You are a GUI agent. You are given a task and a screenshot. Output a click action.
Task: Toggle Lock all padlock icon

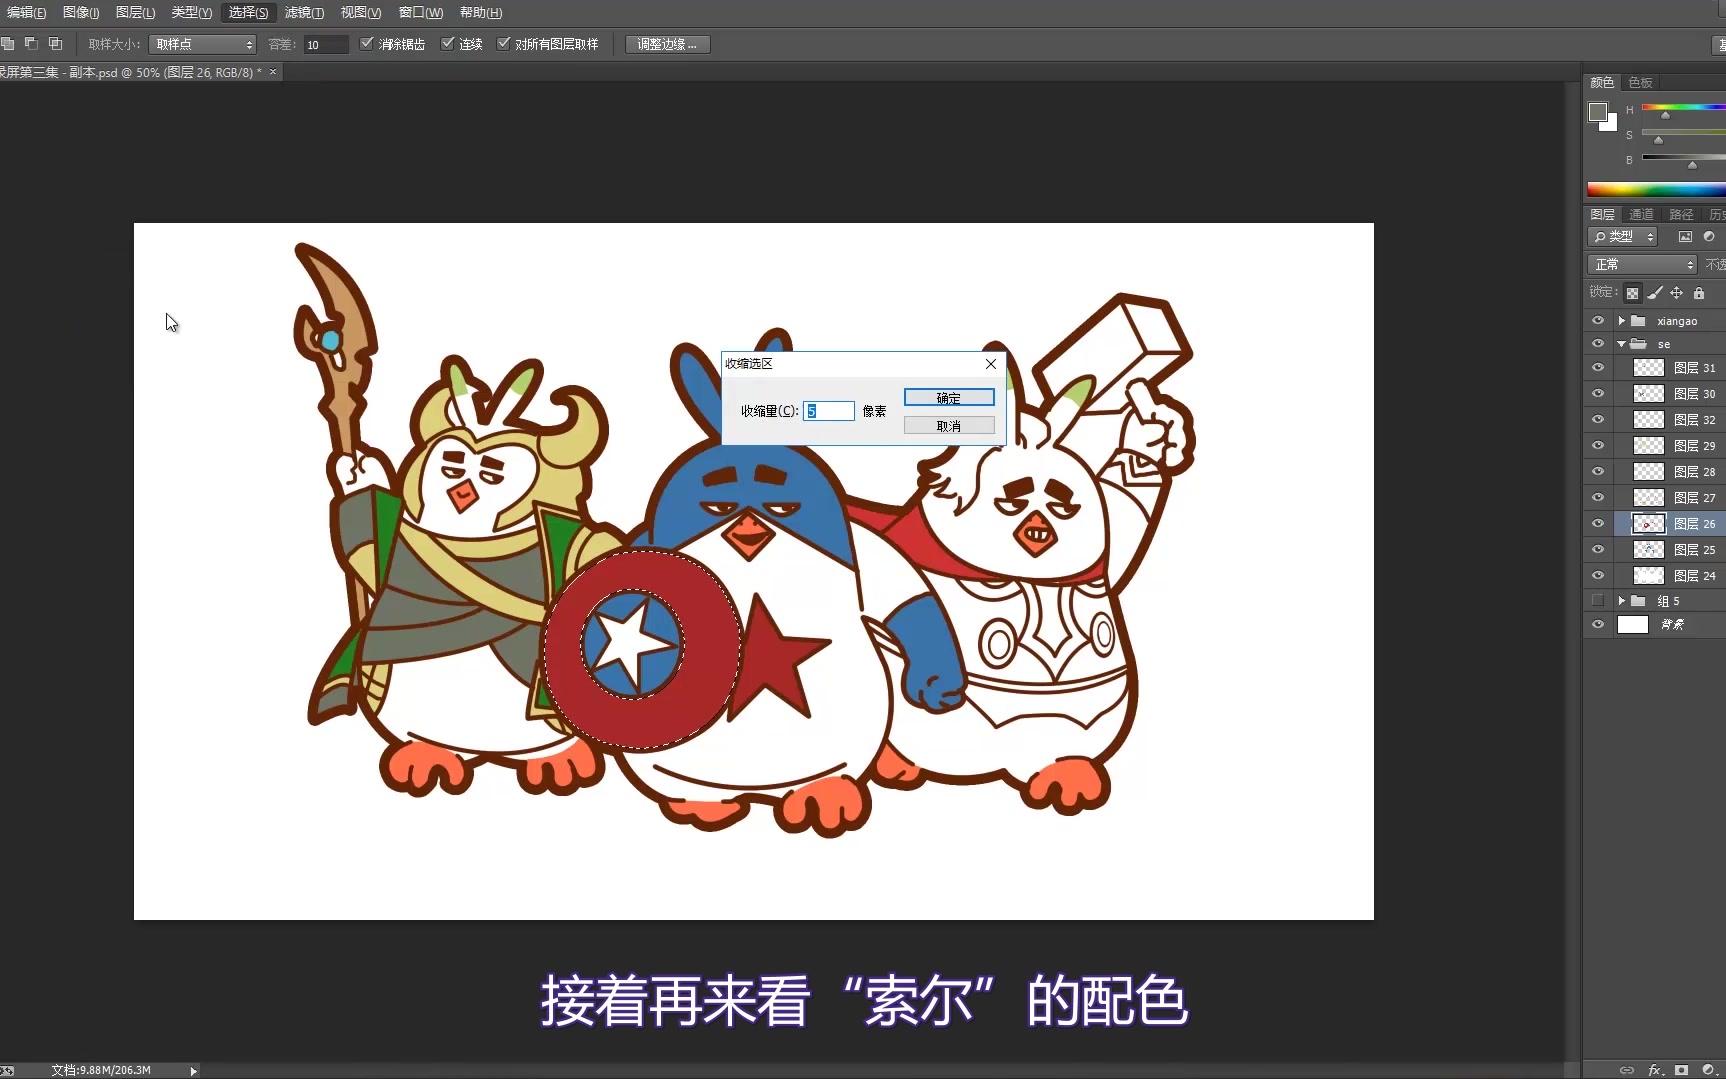[x=1699, y=293]
